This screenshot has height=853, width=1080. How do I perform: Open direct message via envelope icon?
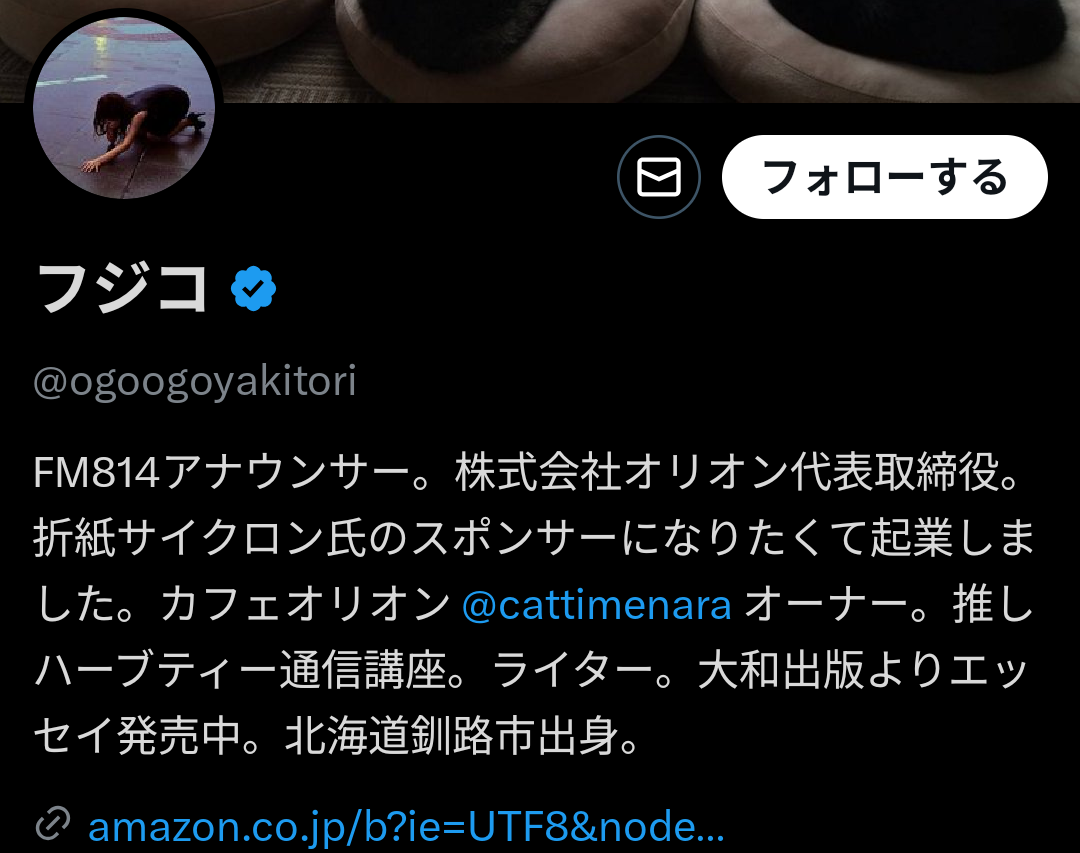point(658,177)
